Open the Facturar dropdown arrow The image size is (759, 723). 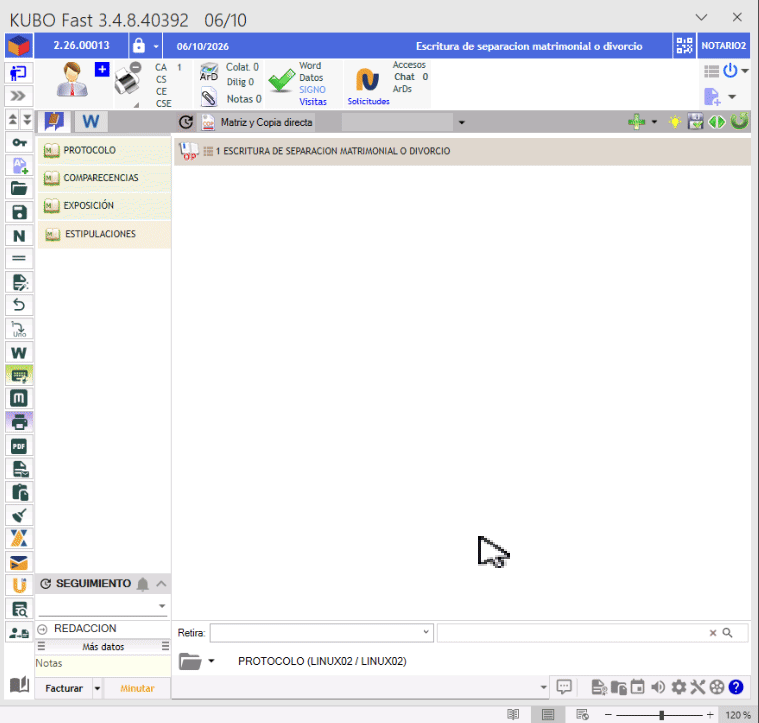pyautogui.click(x=97, y=688)
